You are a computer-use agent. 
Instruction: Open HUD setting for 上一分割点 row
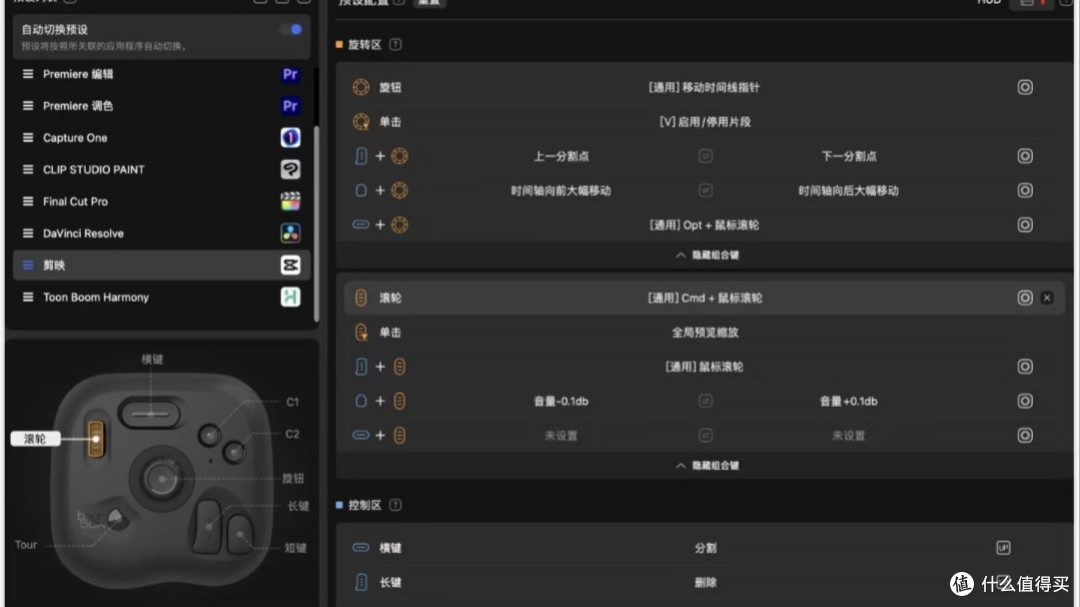point(1025,156)
